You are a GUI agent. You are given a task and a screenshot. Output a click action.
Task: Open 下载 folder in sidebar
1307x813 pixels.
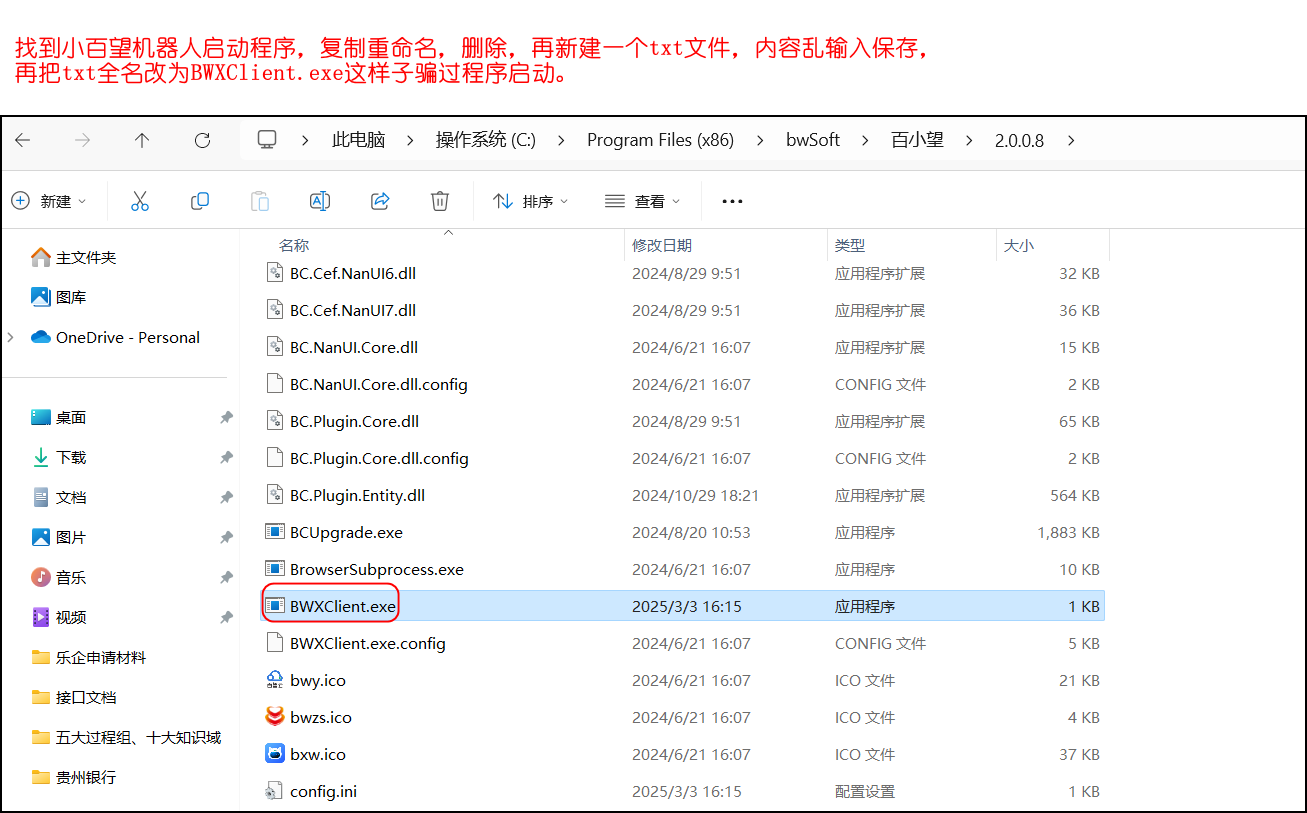[x=71, y=458]
